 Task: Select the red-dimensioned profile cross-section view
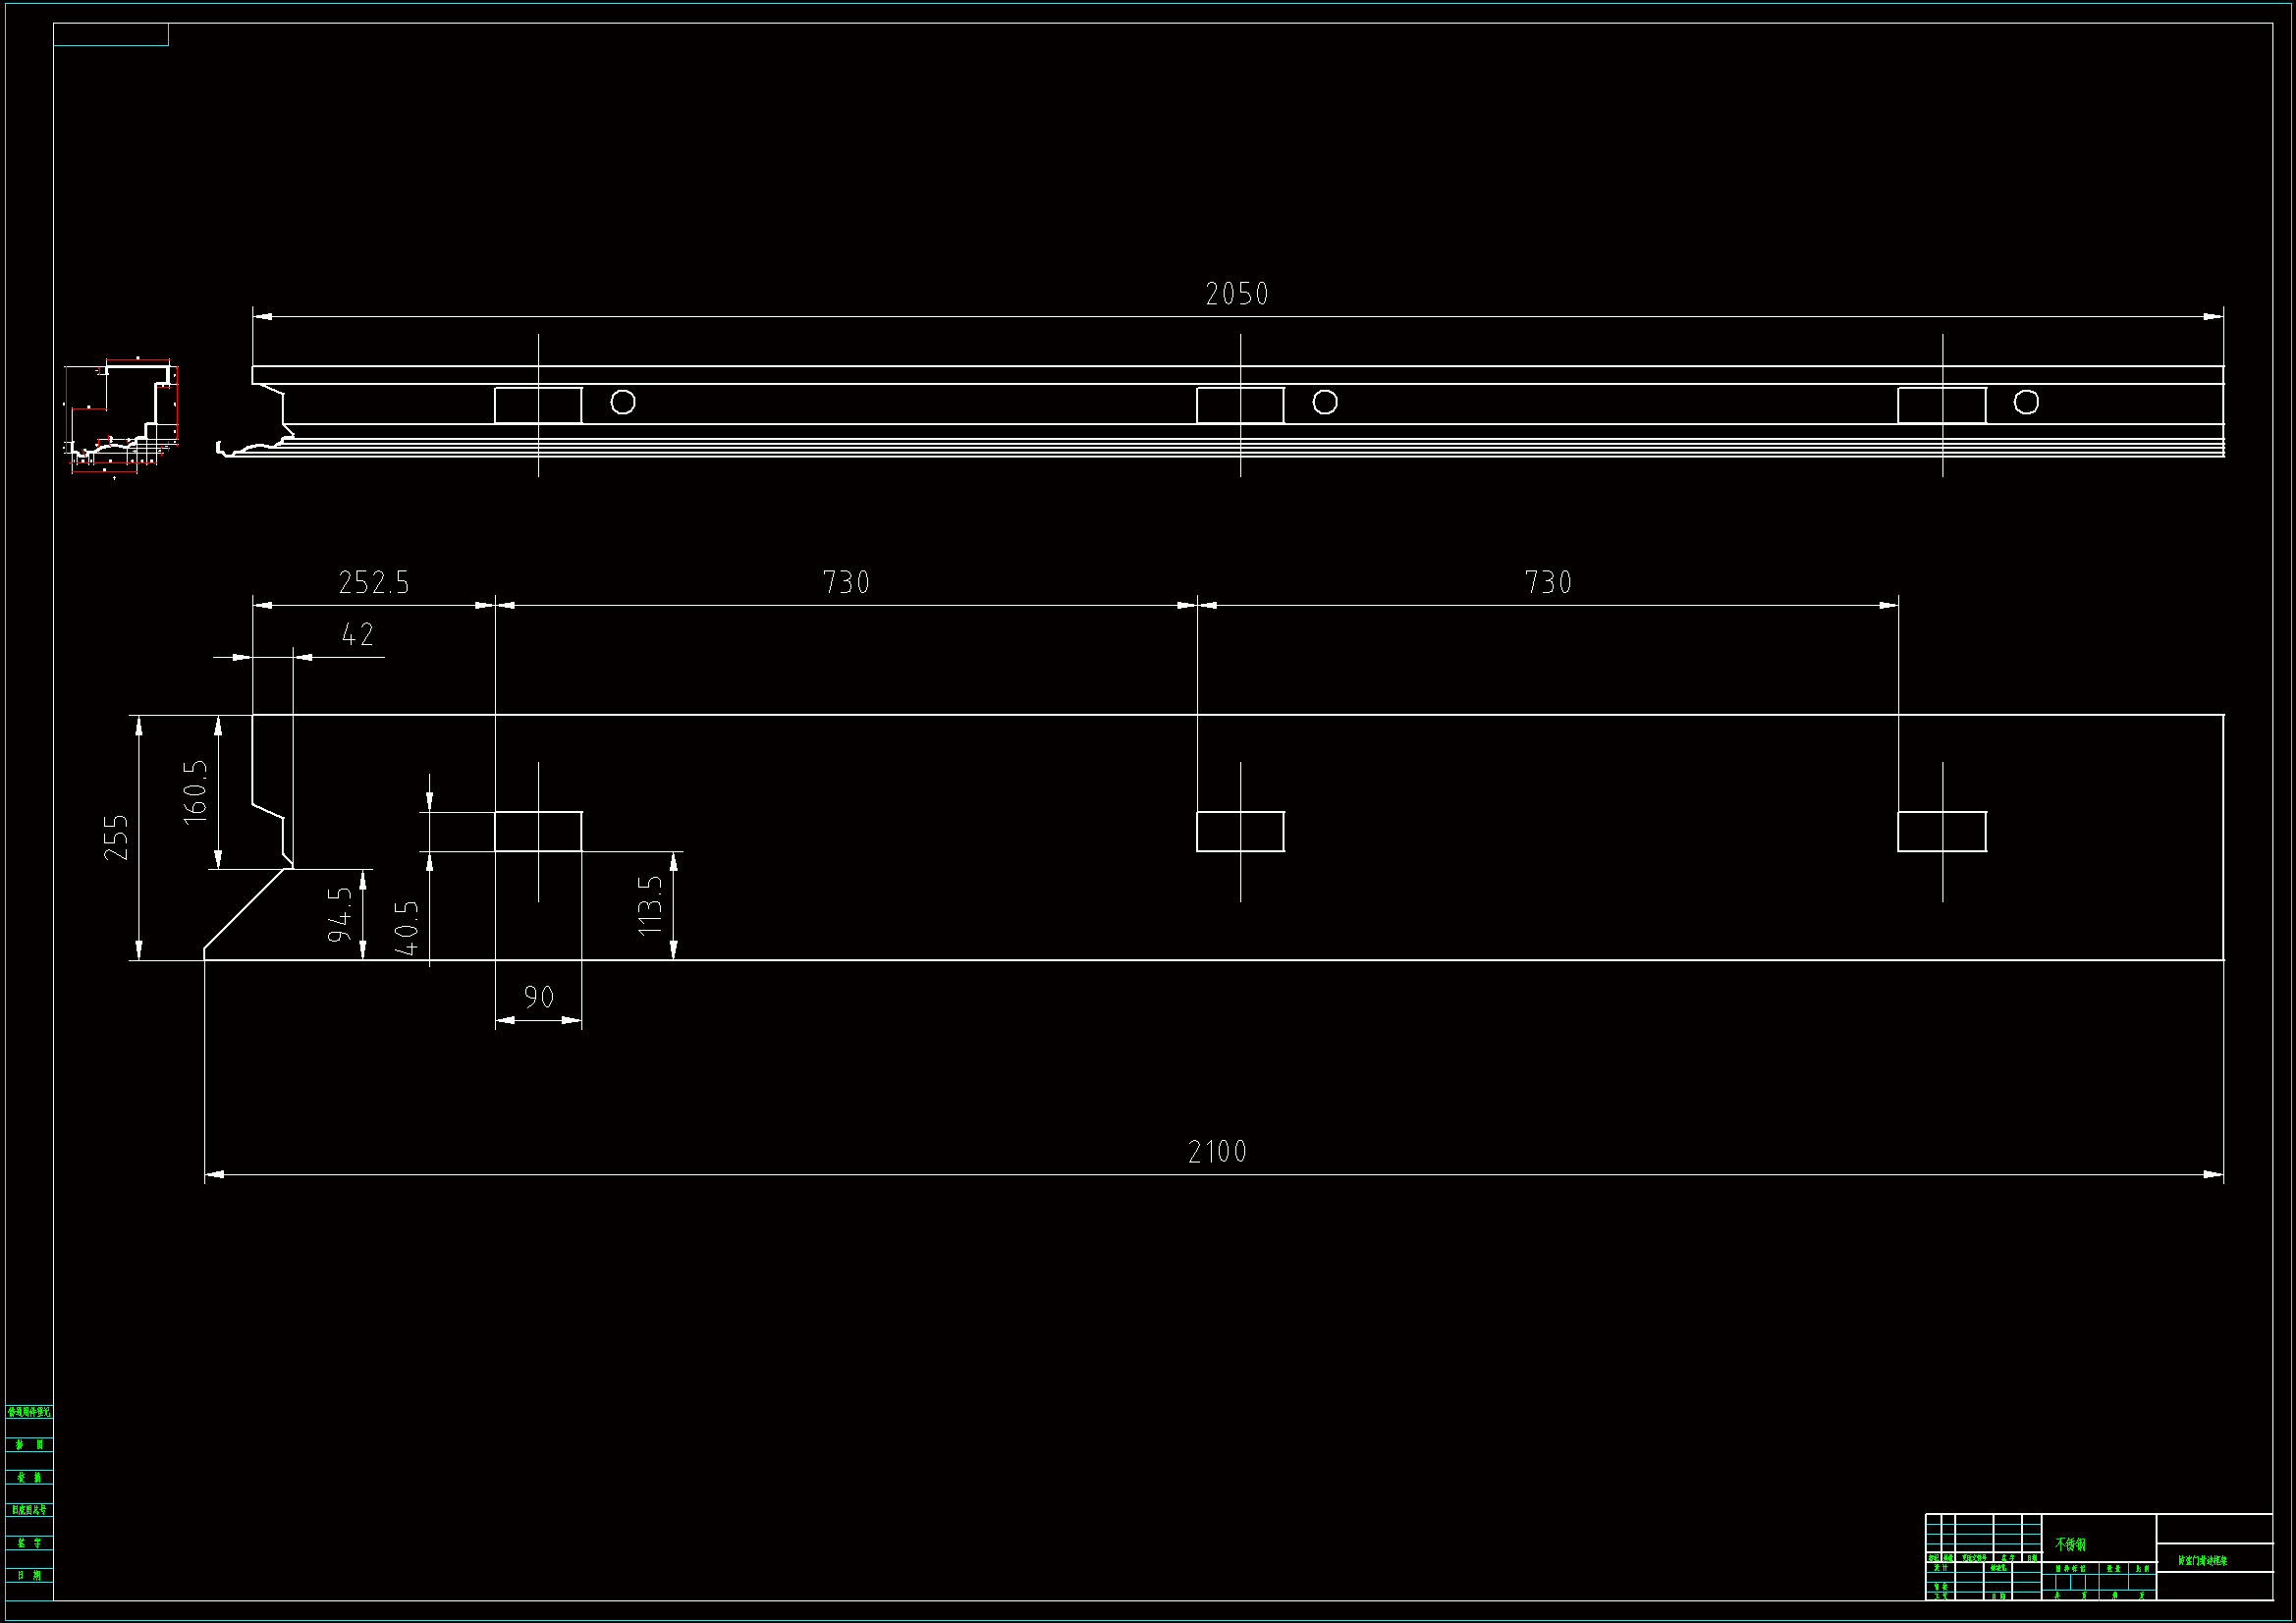coord(121,418)
